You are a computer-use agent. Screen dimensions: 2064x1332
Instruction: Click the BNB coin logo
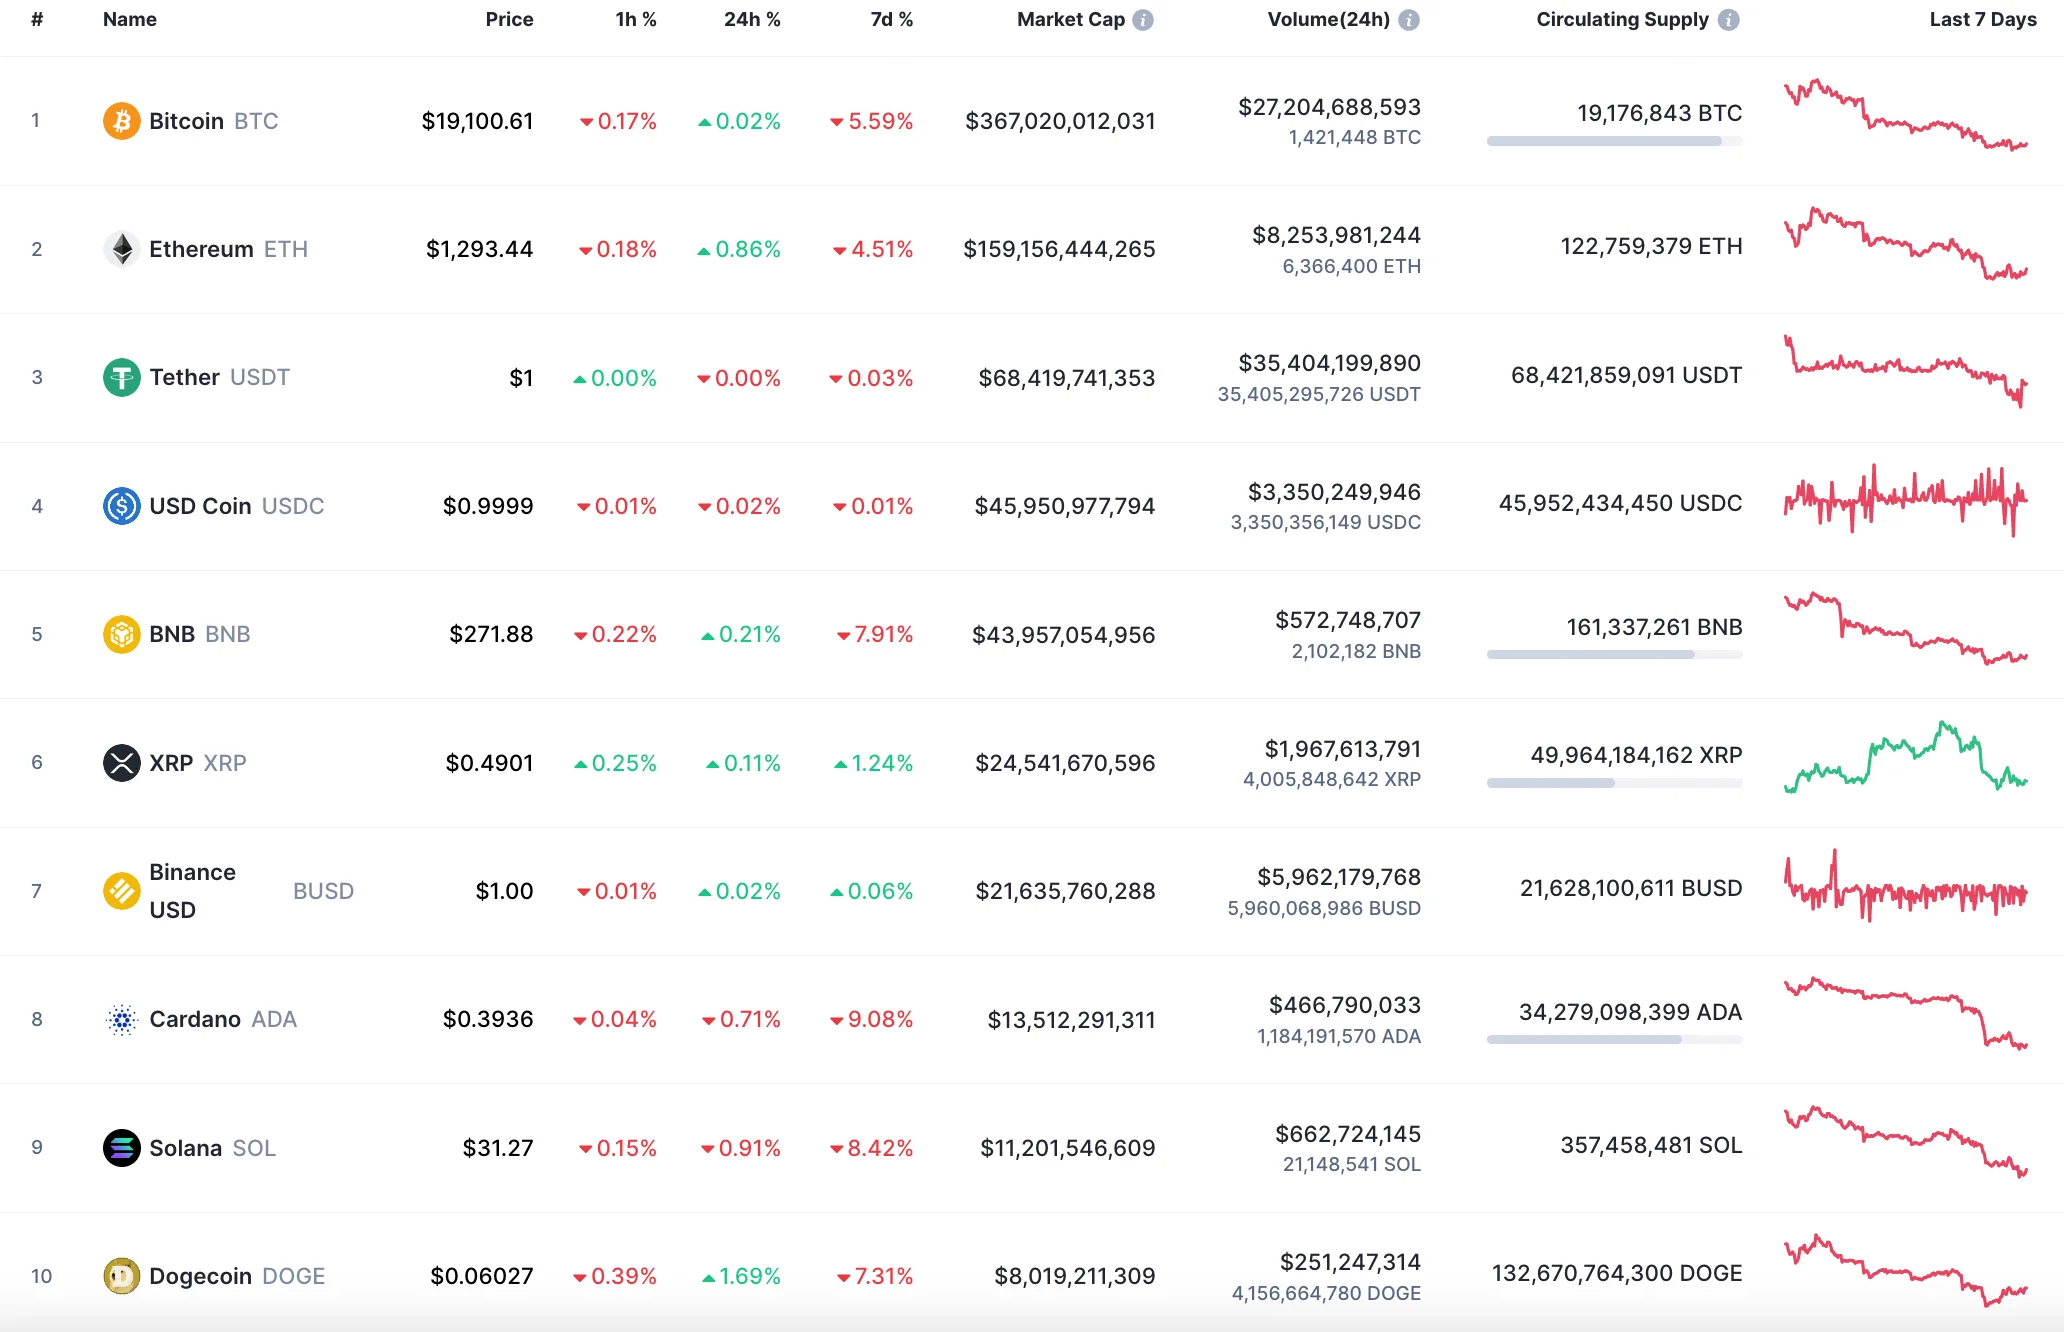tap(121, 634)
